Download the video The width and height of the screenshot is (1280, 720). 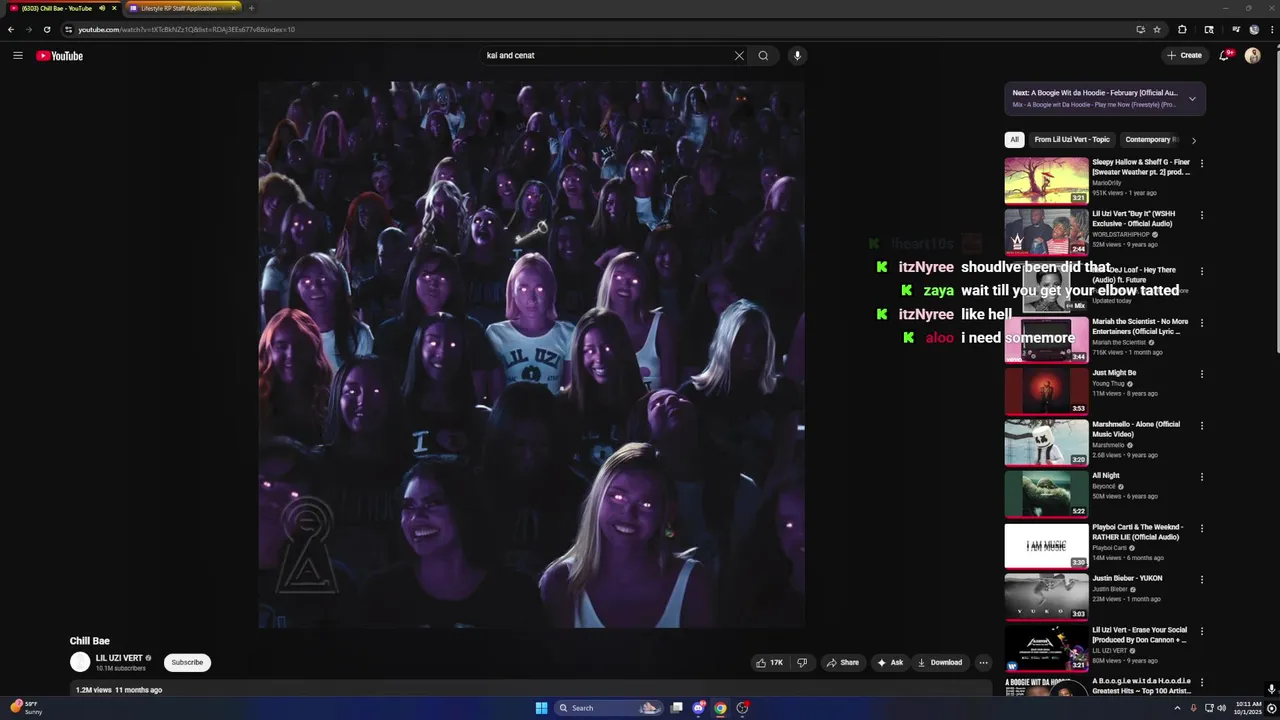[x=940, y=662]
